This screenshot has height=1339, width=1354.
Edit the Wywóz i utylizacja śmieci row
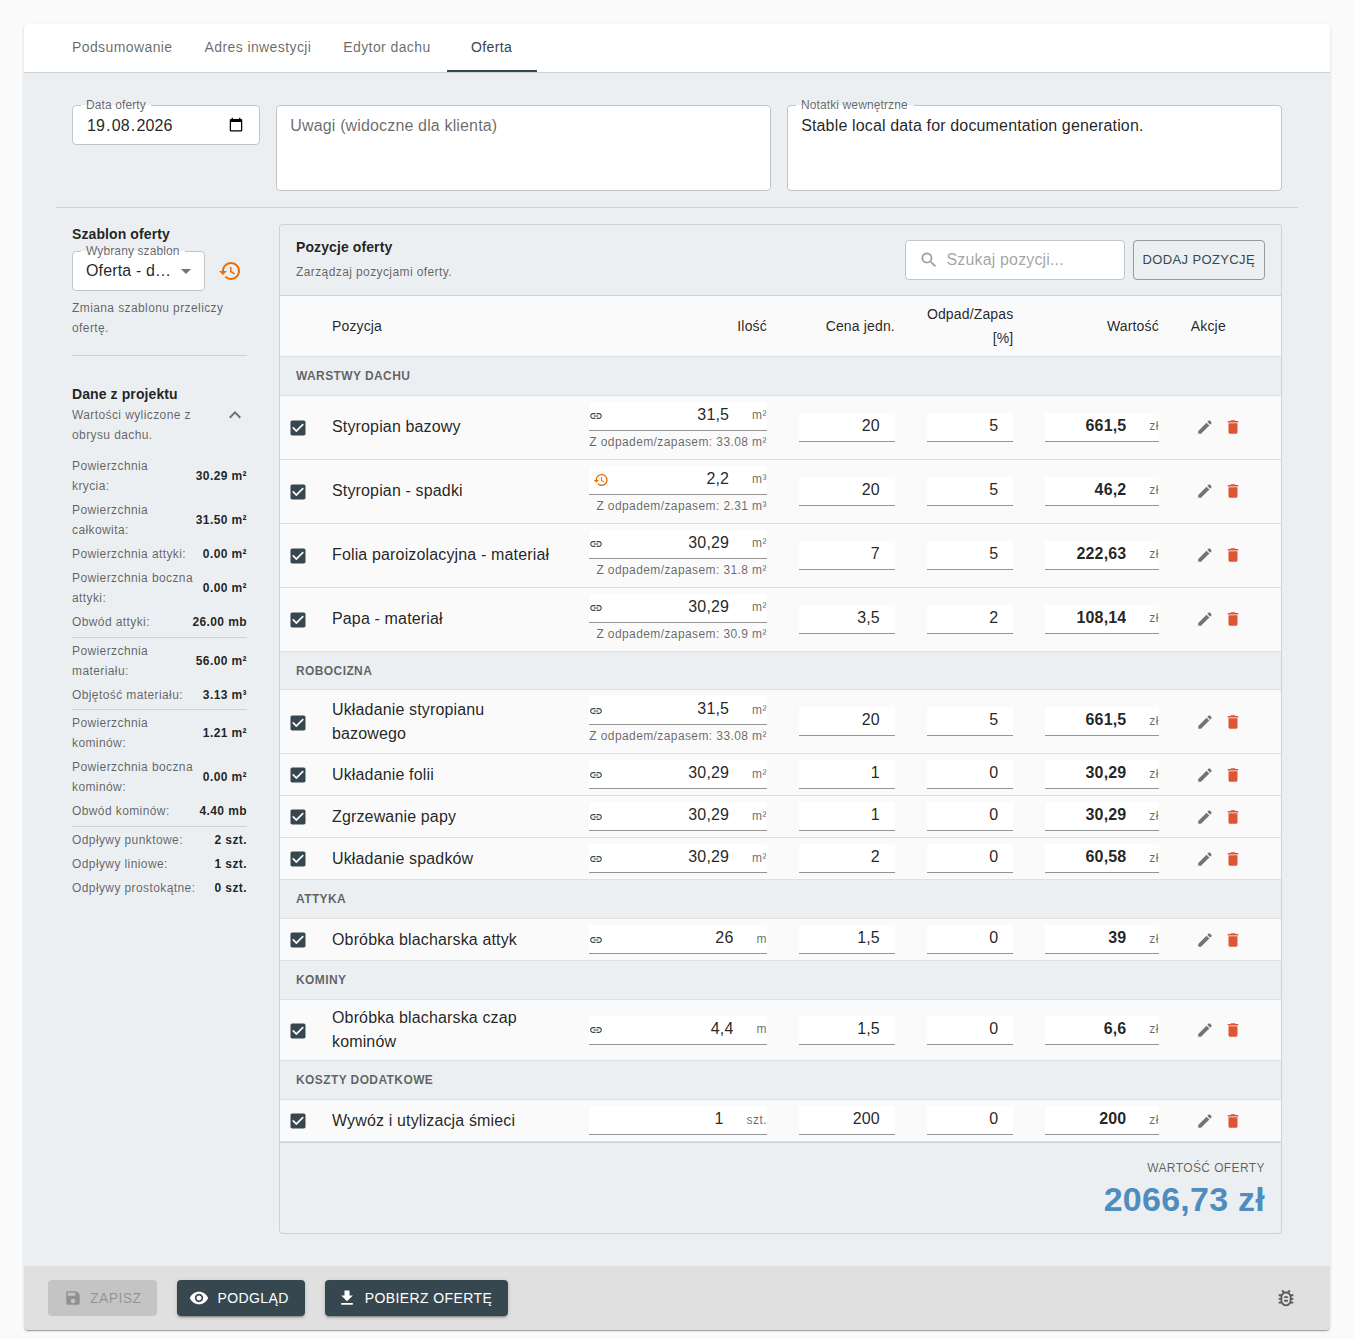(x=1205, y=1121)
